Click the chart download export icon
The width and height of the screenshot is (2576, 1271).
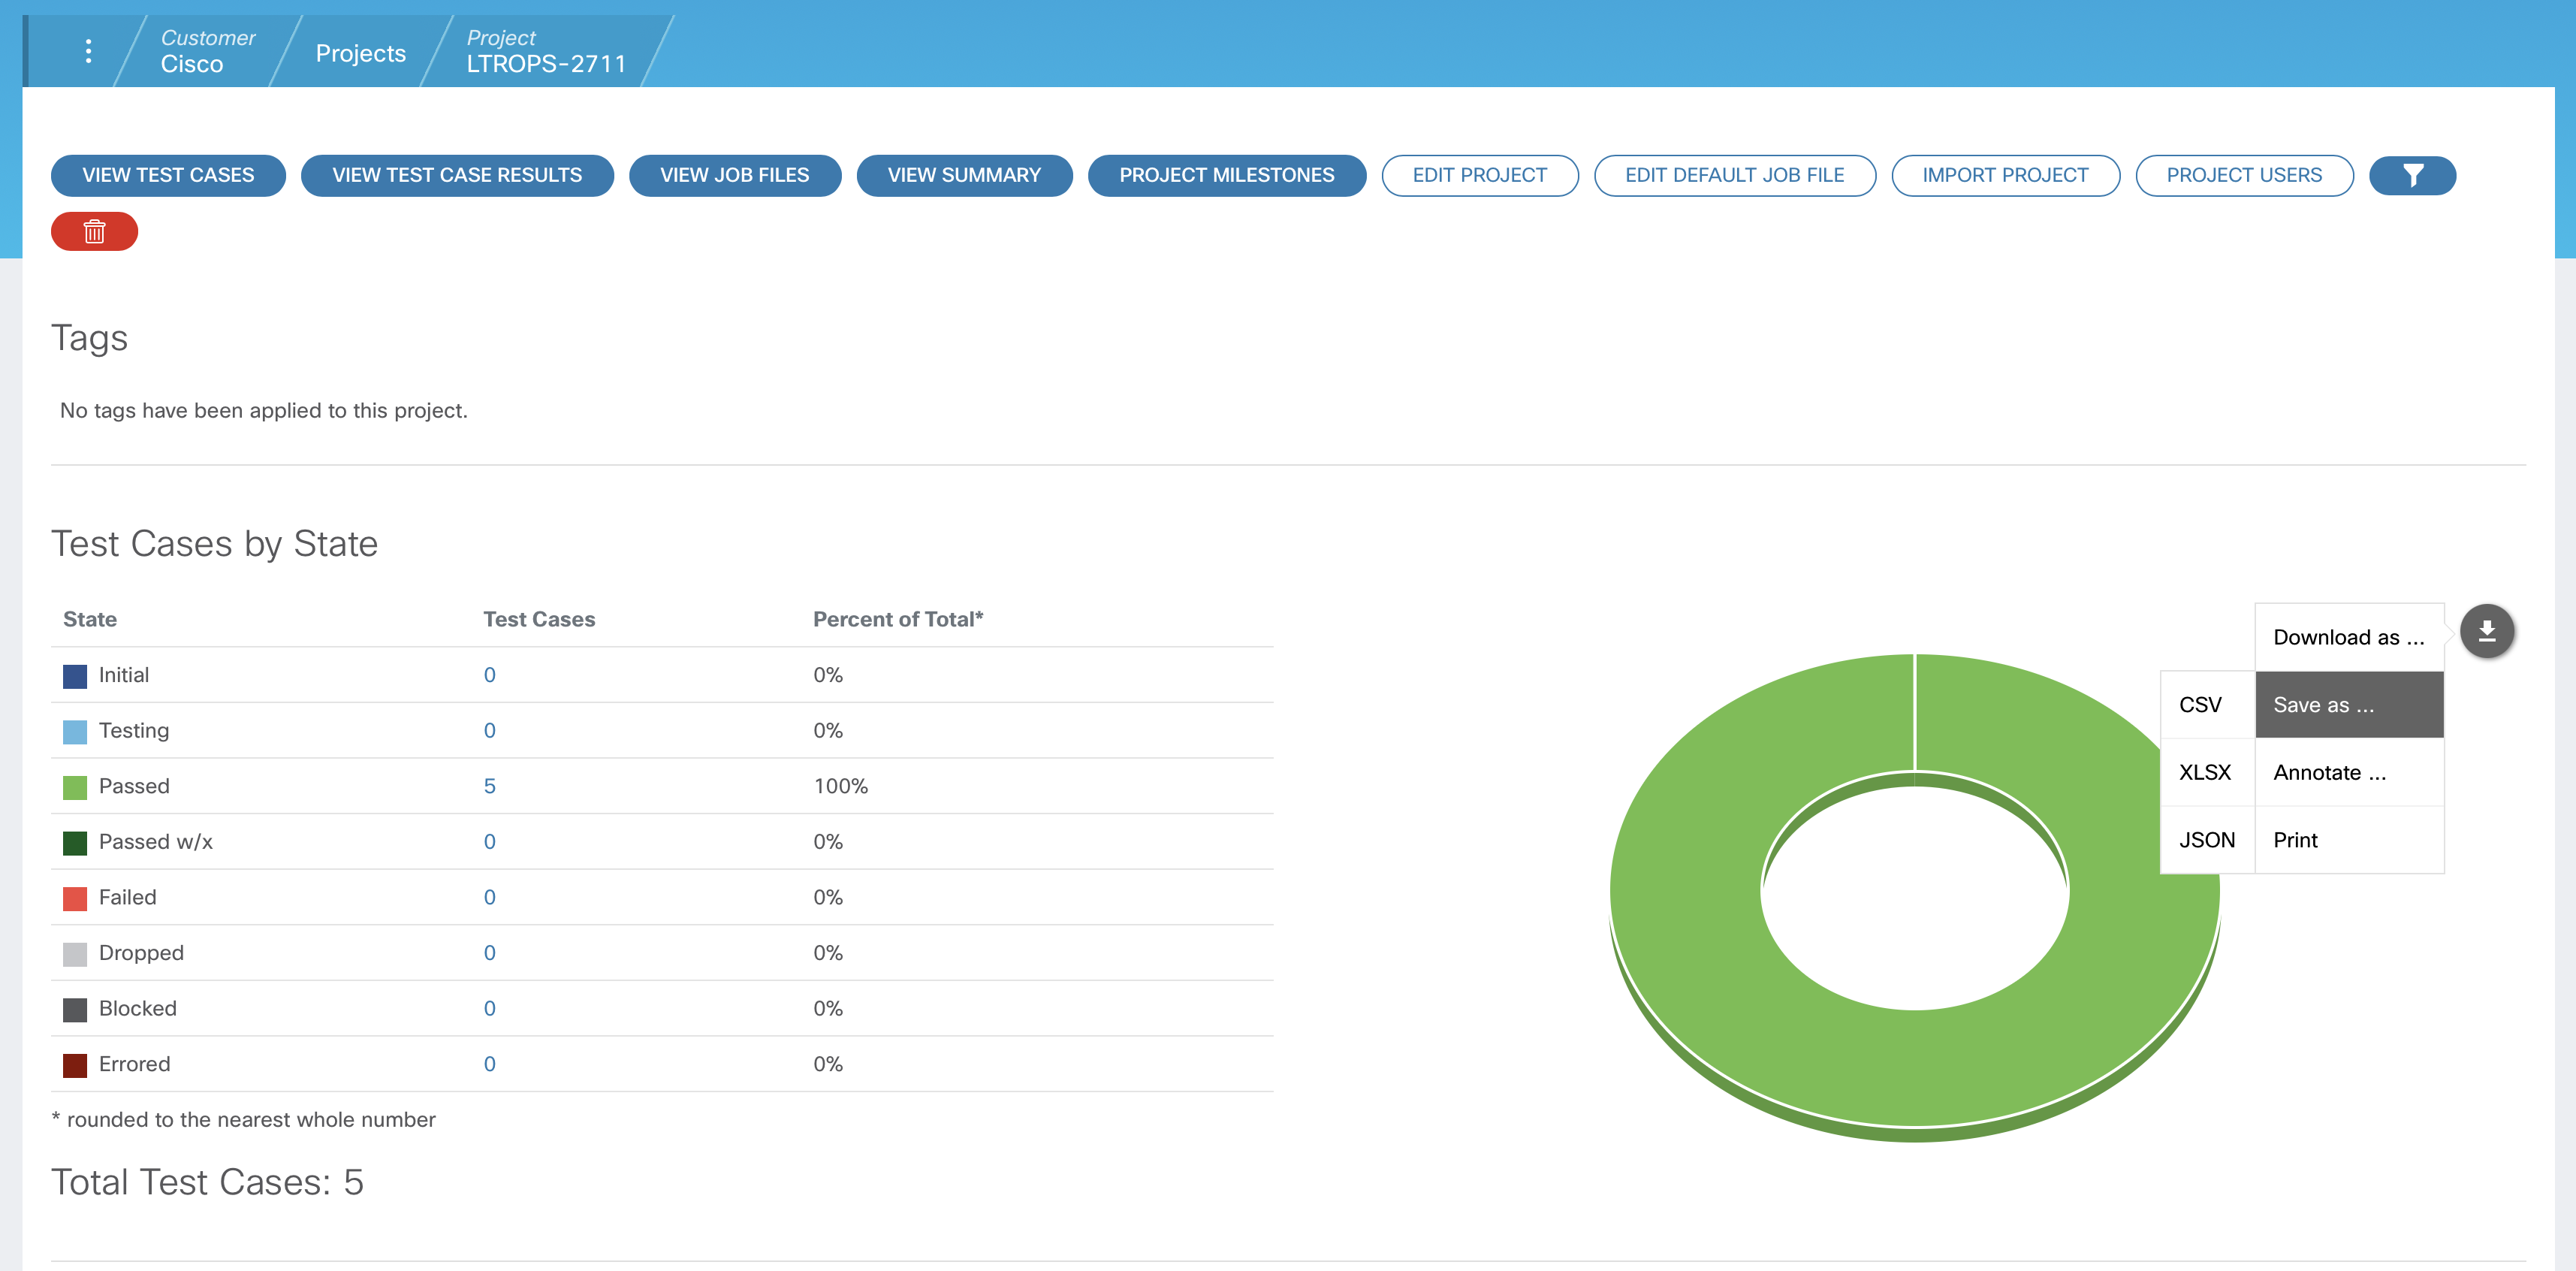pos(2486,632)
